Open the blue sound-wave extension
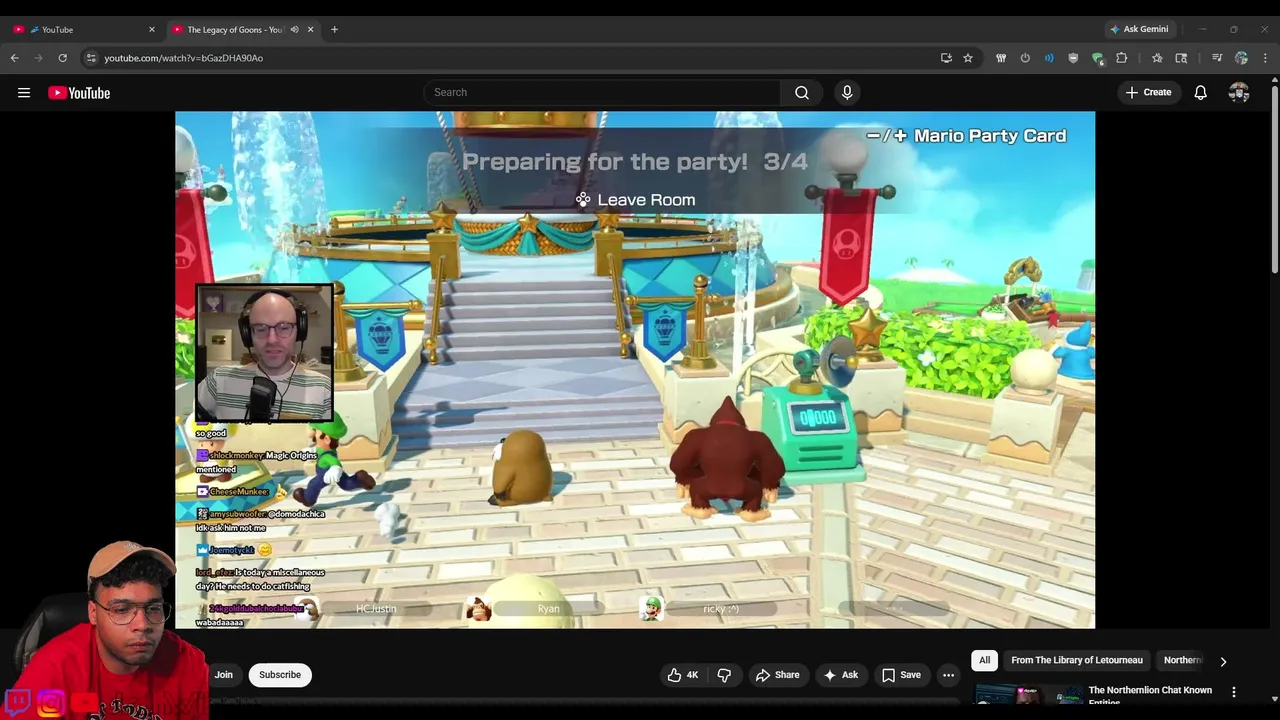The height and width of the screenshot is (720, 1280). click(x=1049, y=58)
